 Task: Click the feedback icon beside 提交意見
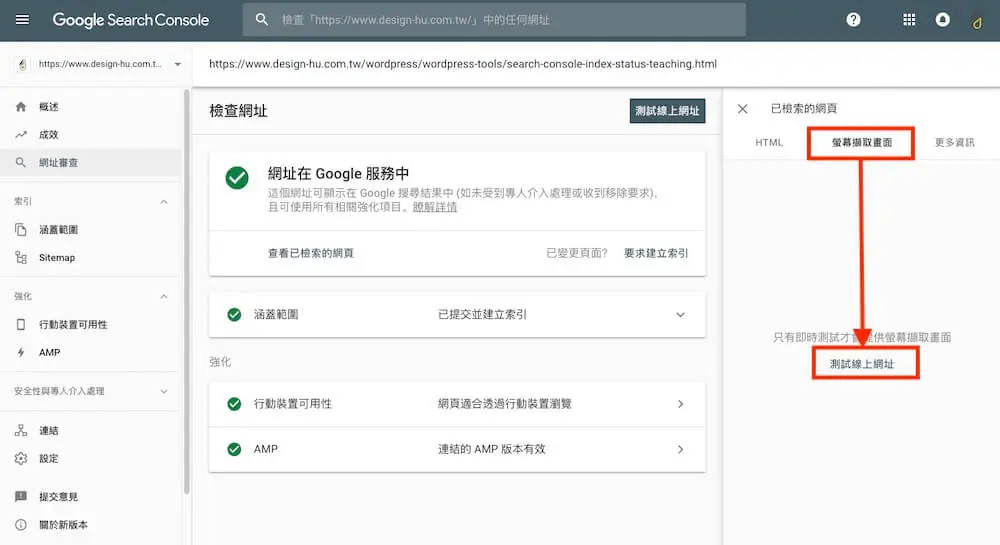point(21,497)
